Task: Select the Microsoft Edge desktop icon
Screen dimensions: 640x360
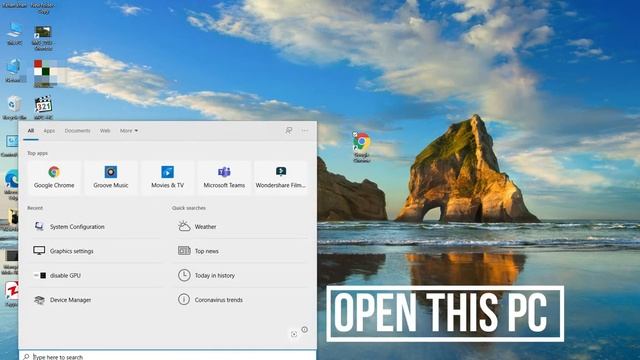Action: click(x=11, y=184)
